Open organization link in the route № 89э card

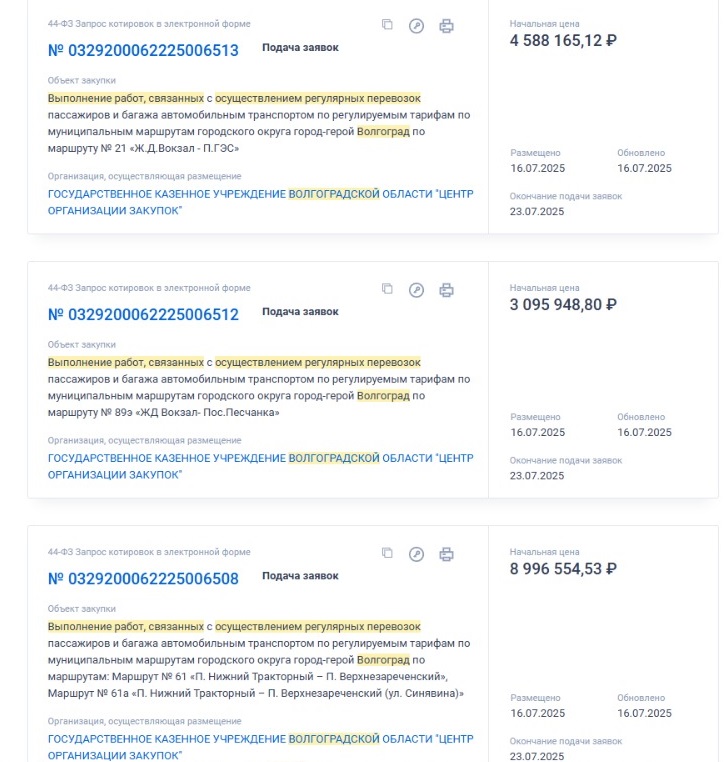(x=260, y=467)
